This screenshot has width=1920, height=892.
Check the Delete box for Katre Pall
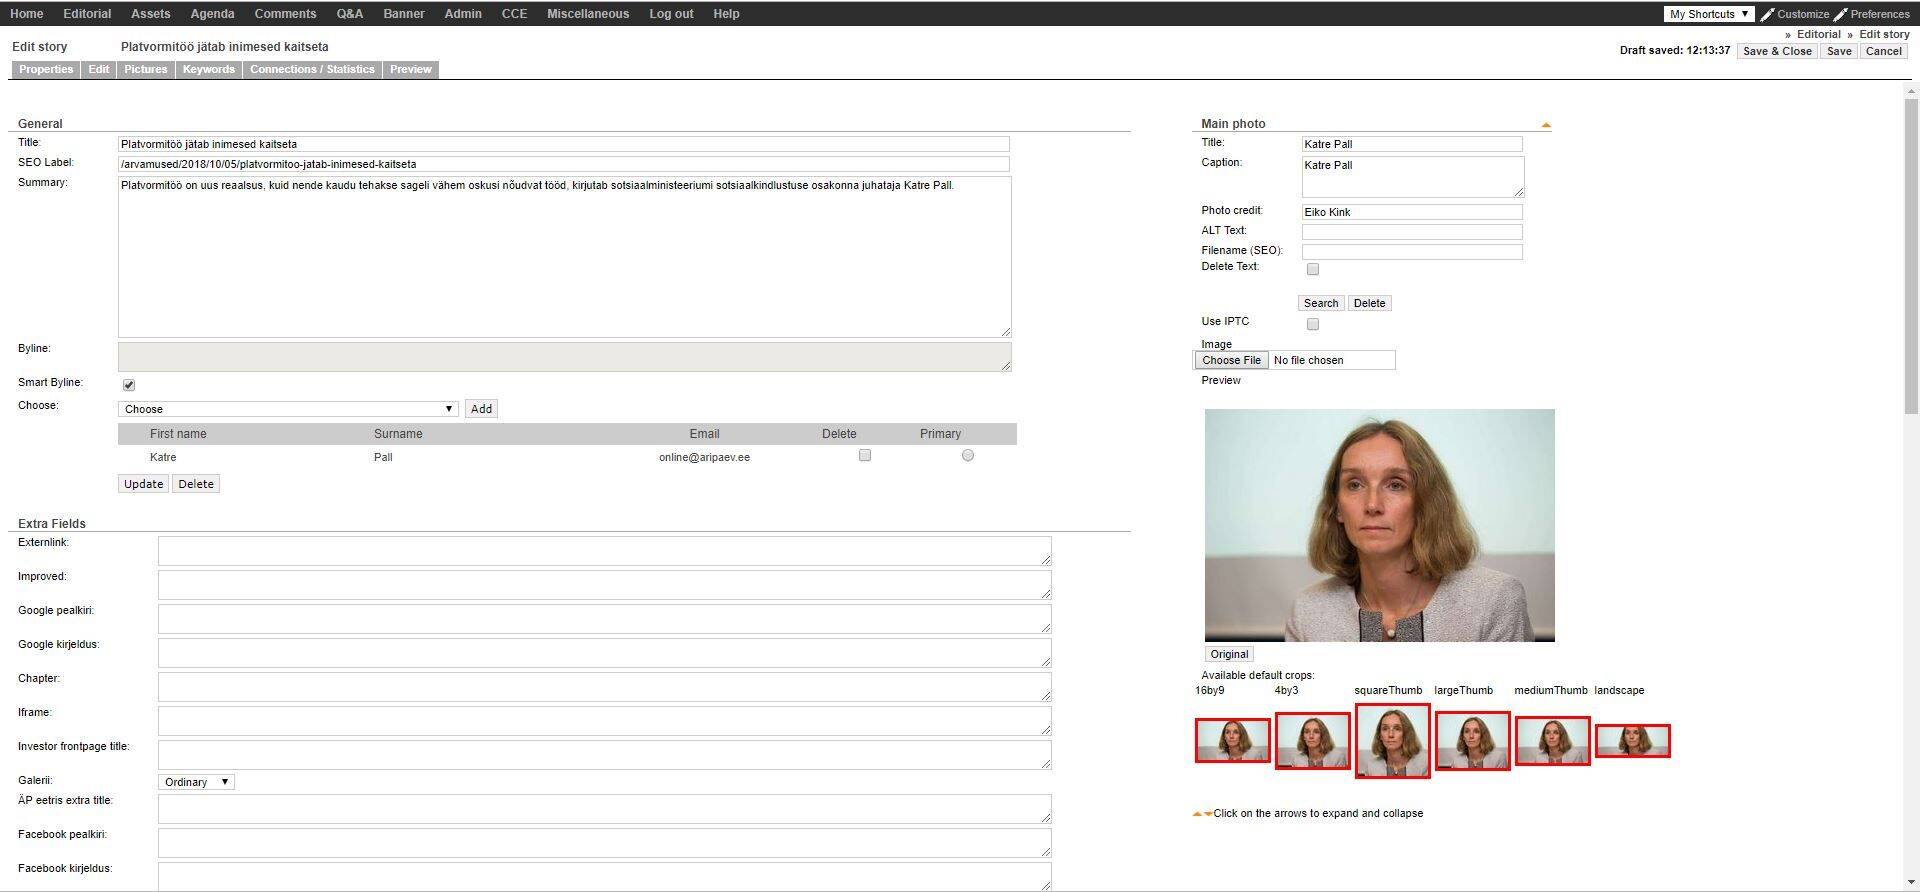pos(865,456)
